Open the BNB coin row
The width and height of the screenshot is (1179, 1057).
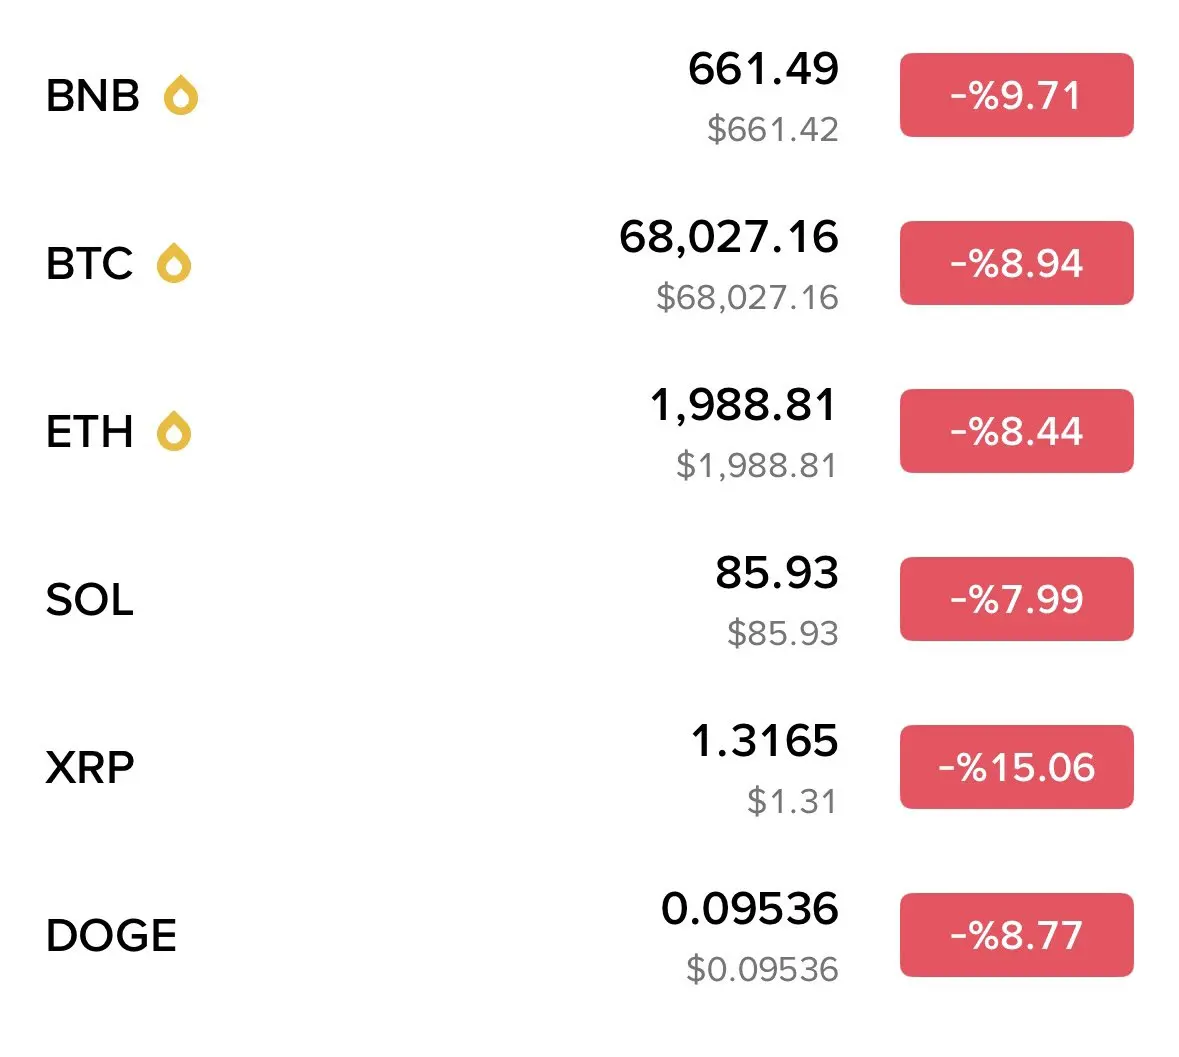click(590, 95)
